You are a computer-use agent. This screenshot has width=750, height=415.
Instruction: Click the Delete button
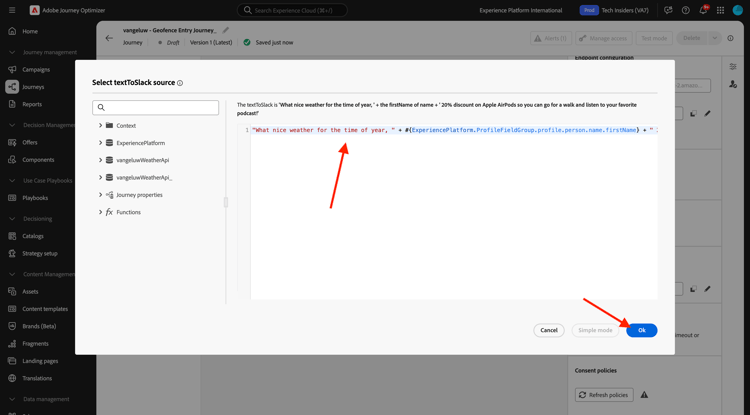pos(692,38)
